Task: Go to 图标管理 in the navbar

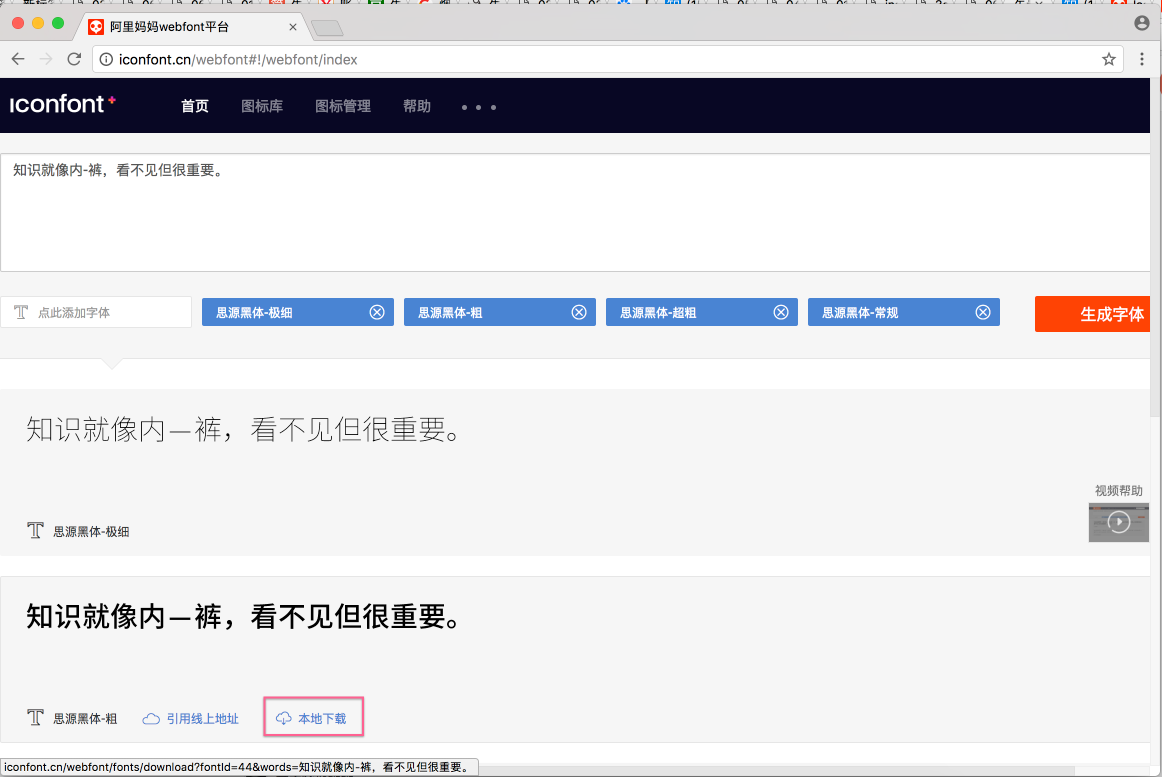Action: click(x=343, y=106)
